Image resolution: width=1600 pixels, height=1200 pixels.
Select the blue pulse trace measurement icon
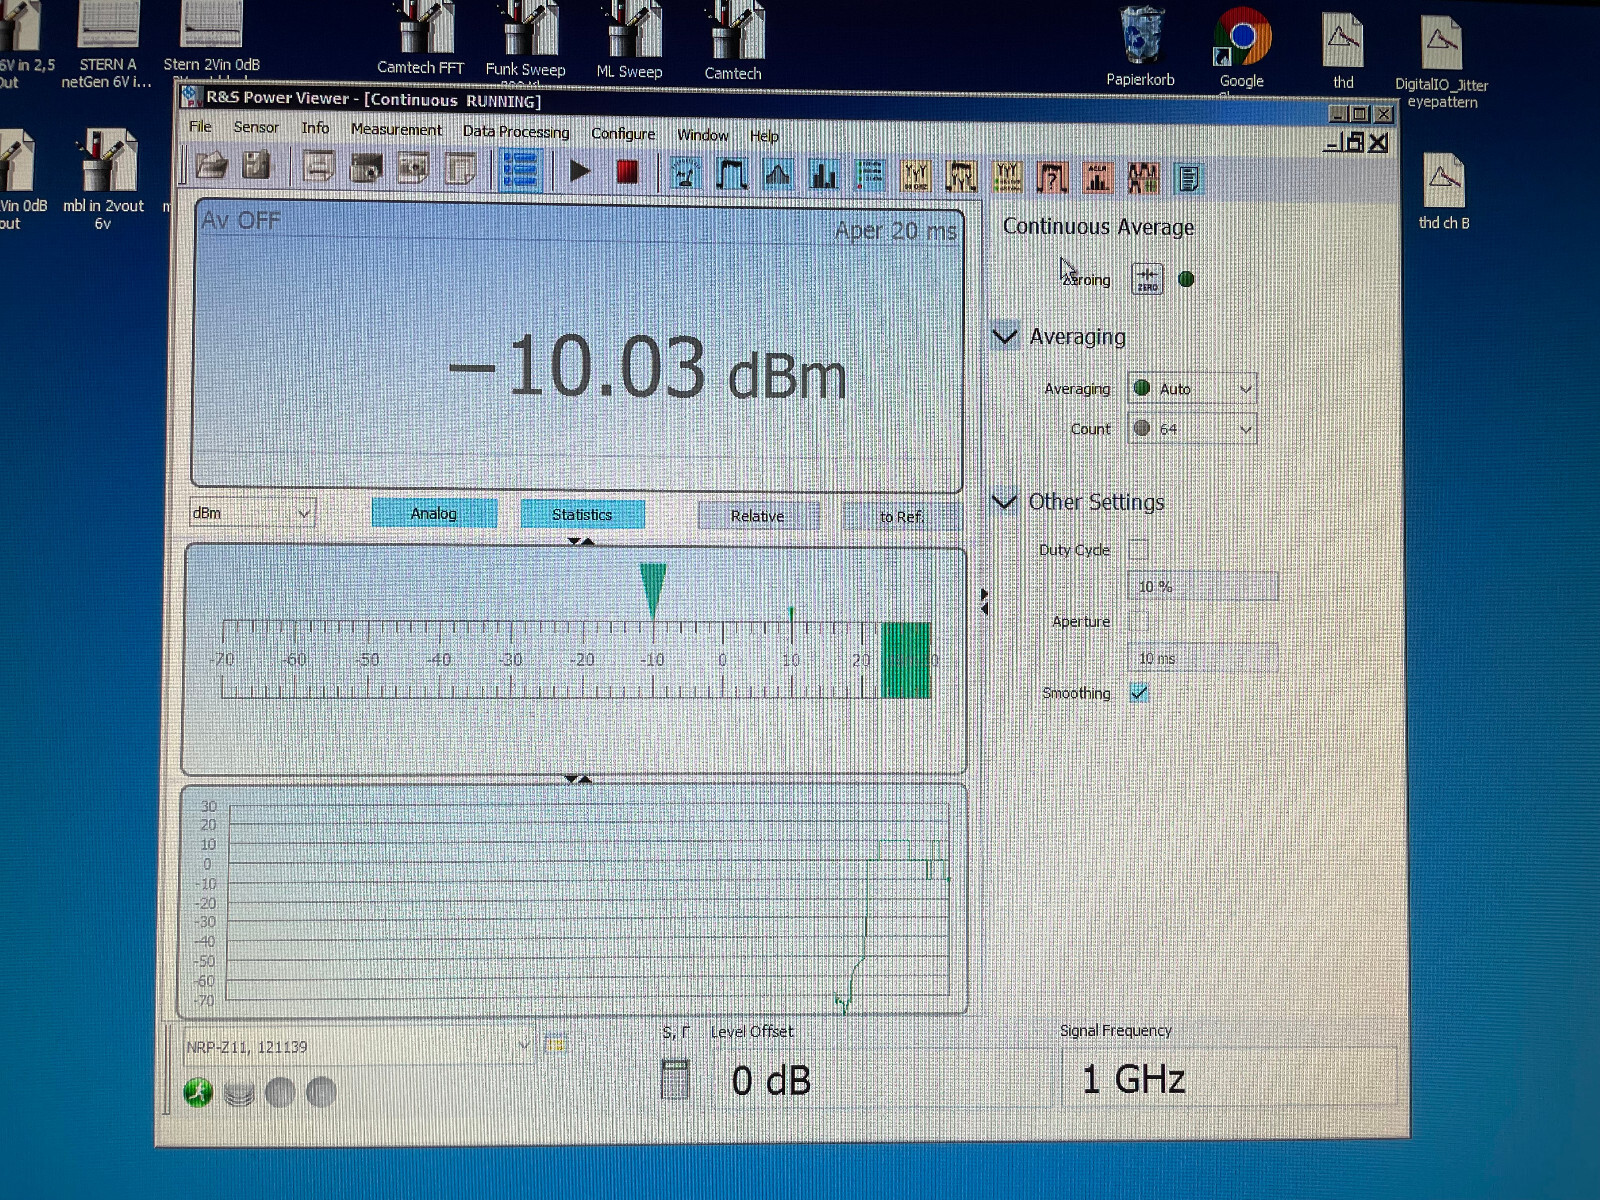pos(732,175)
